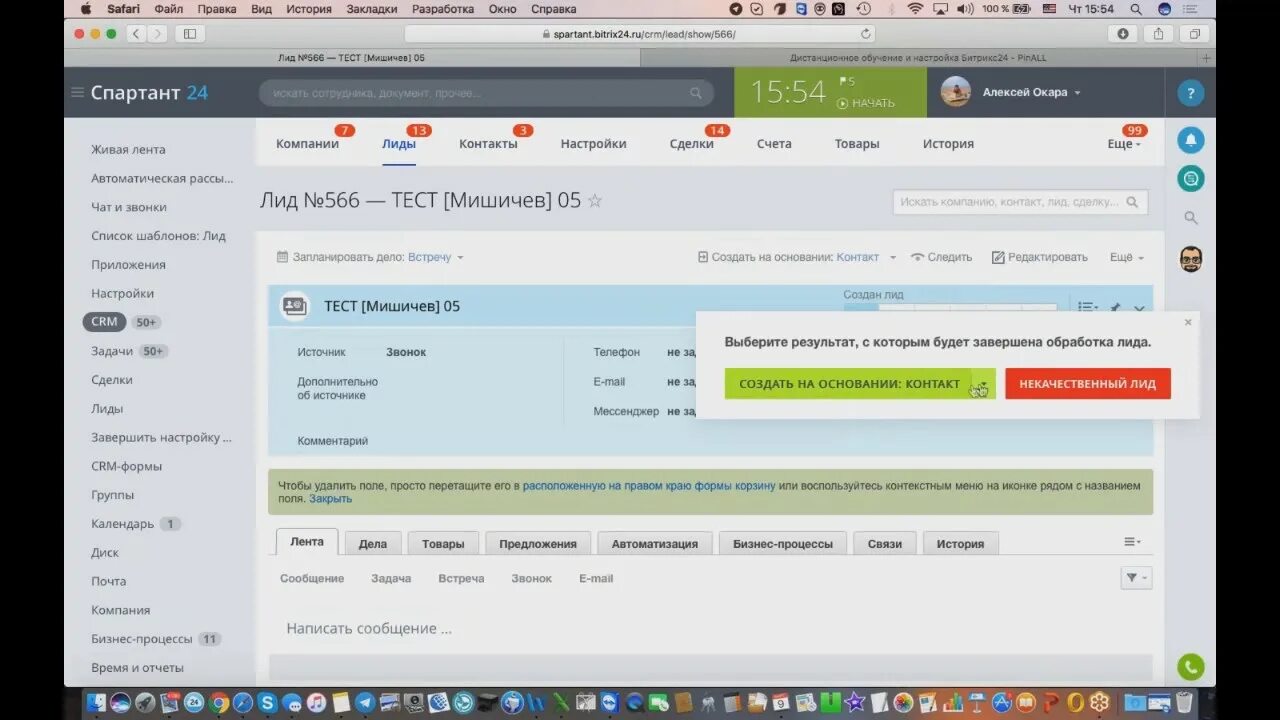Open Safari downloads icon
1280x720 pixels.
pos(1122,34)
